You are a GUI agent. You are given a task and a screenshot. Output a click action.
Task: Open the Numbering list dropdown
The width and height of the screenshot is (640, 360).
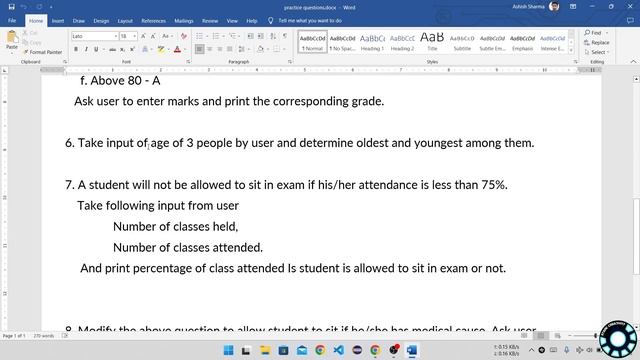224,36
